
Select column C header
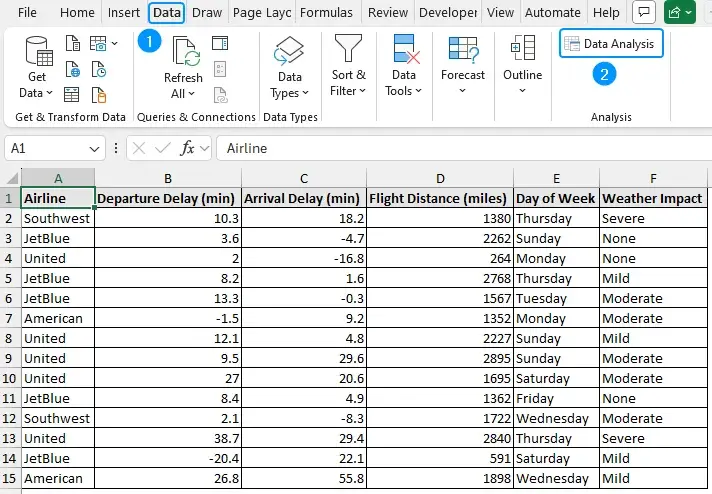[304, 178]
